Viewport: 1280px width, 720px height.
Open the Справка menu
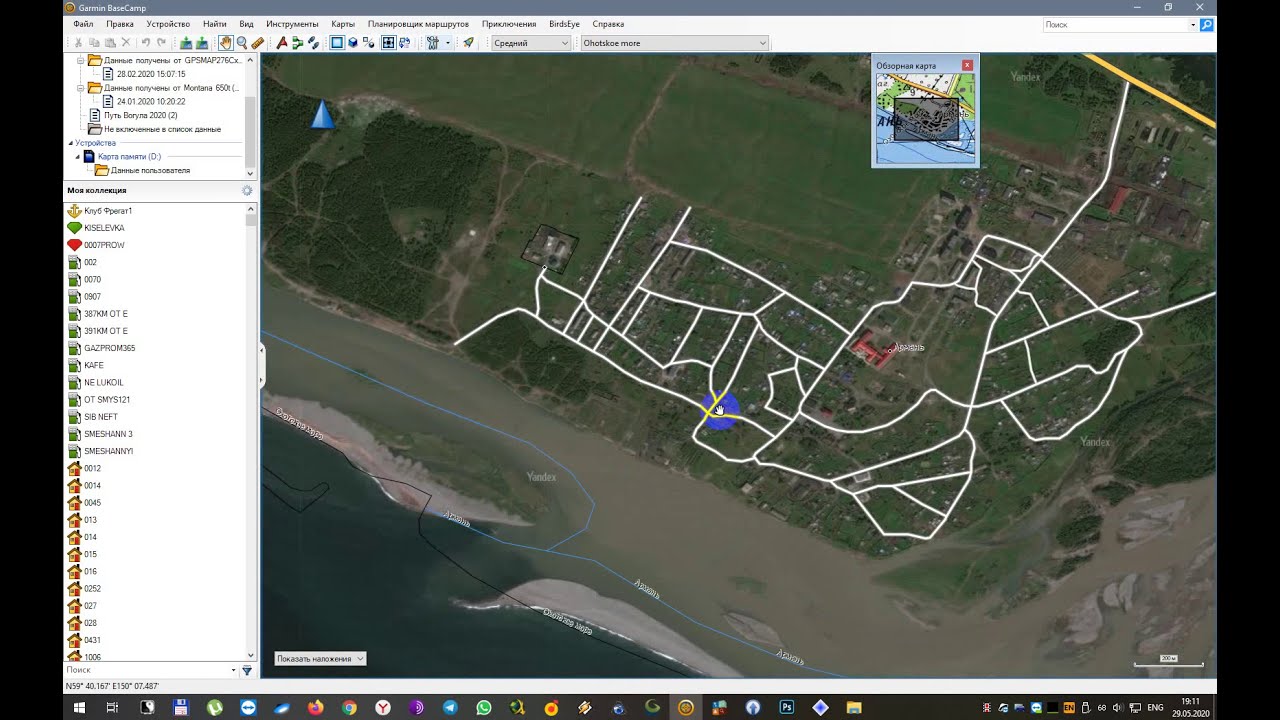pos(608,24)
